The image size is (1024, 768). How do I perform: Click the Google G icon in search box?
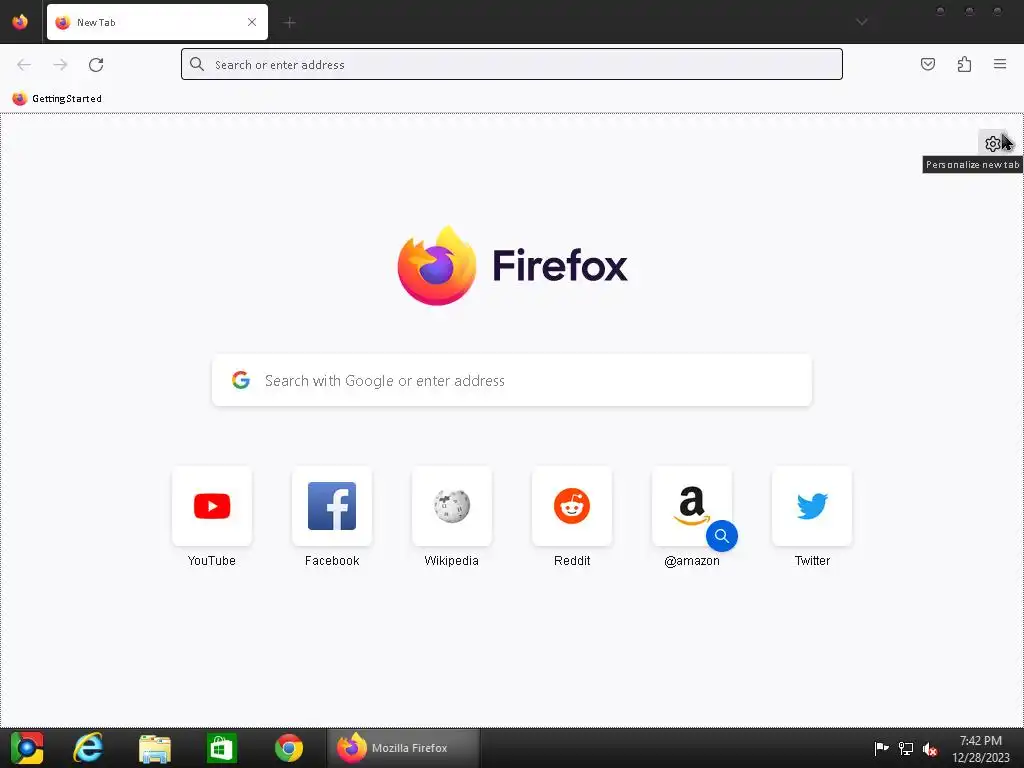(241, 380)
